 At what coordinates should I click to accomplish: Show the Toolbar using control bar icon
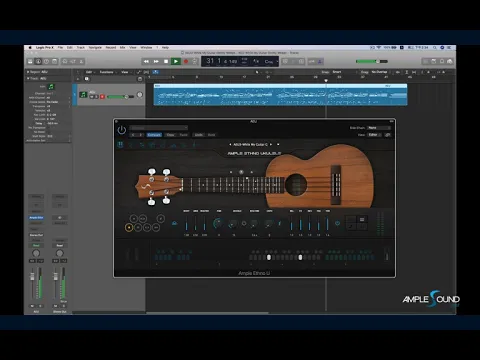(x=55, y=61)
